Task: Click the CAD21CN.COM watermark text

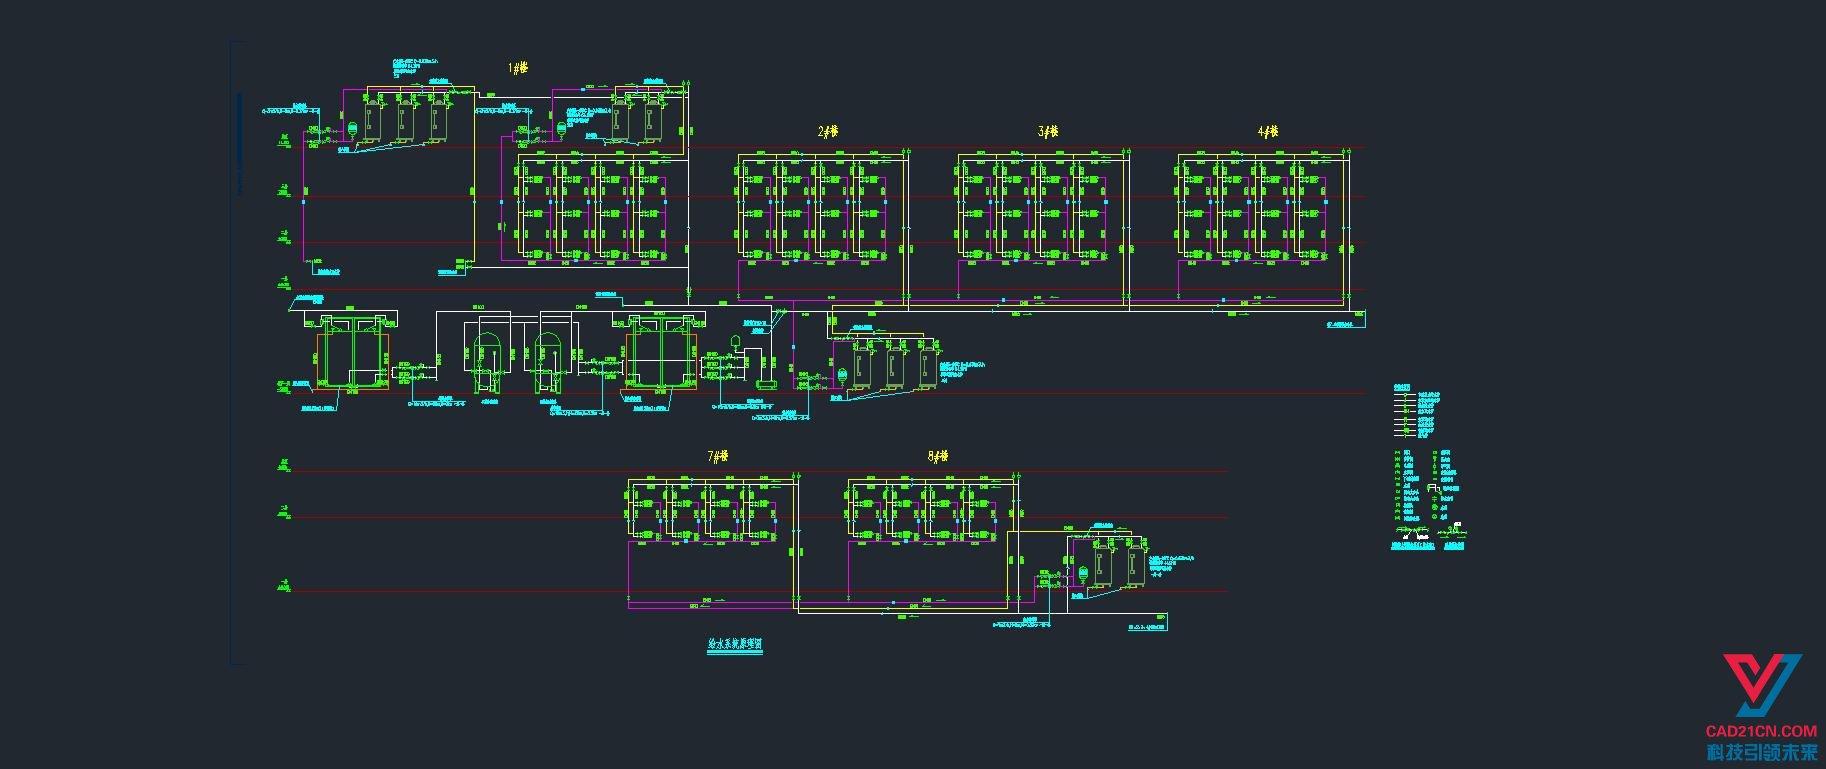Action: coord(1761,731)
